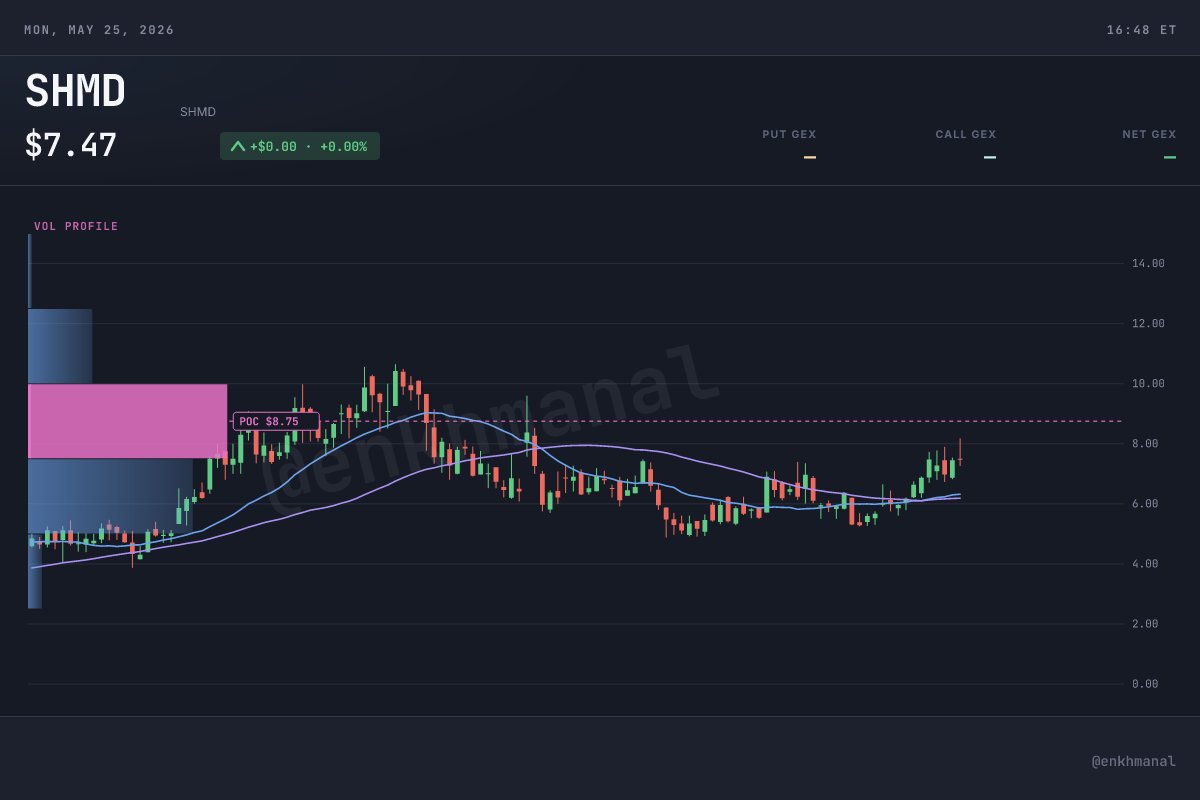
Task: Click the blue volume bar spanning 10 to 12.50
Action: point(60,346)
